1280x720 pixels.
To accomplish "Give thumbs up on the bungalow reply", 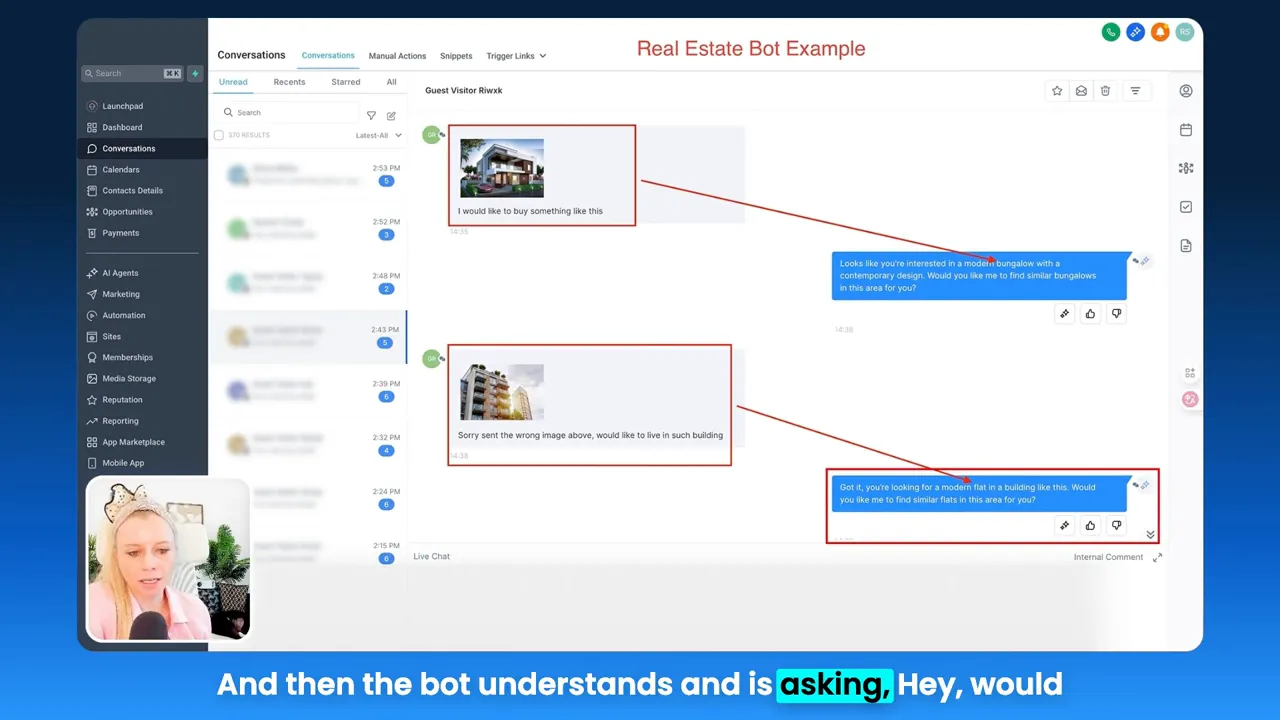I will [1090, 313].
